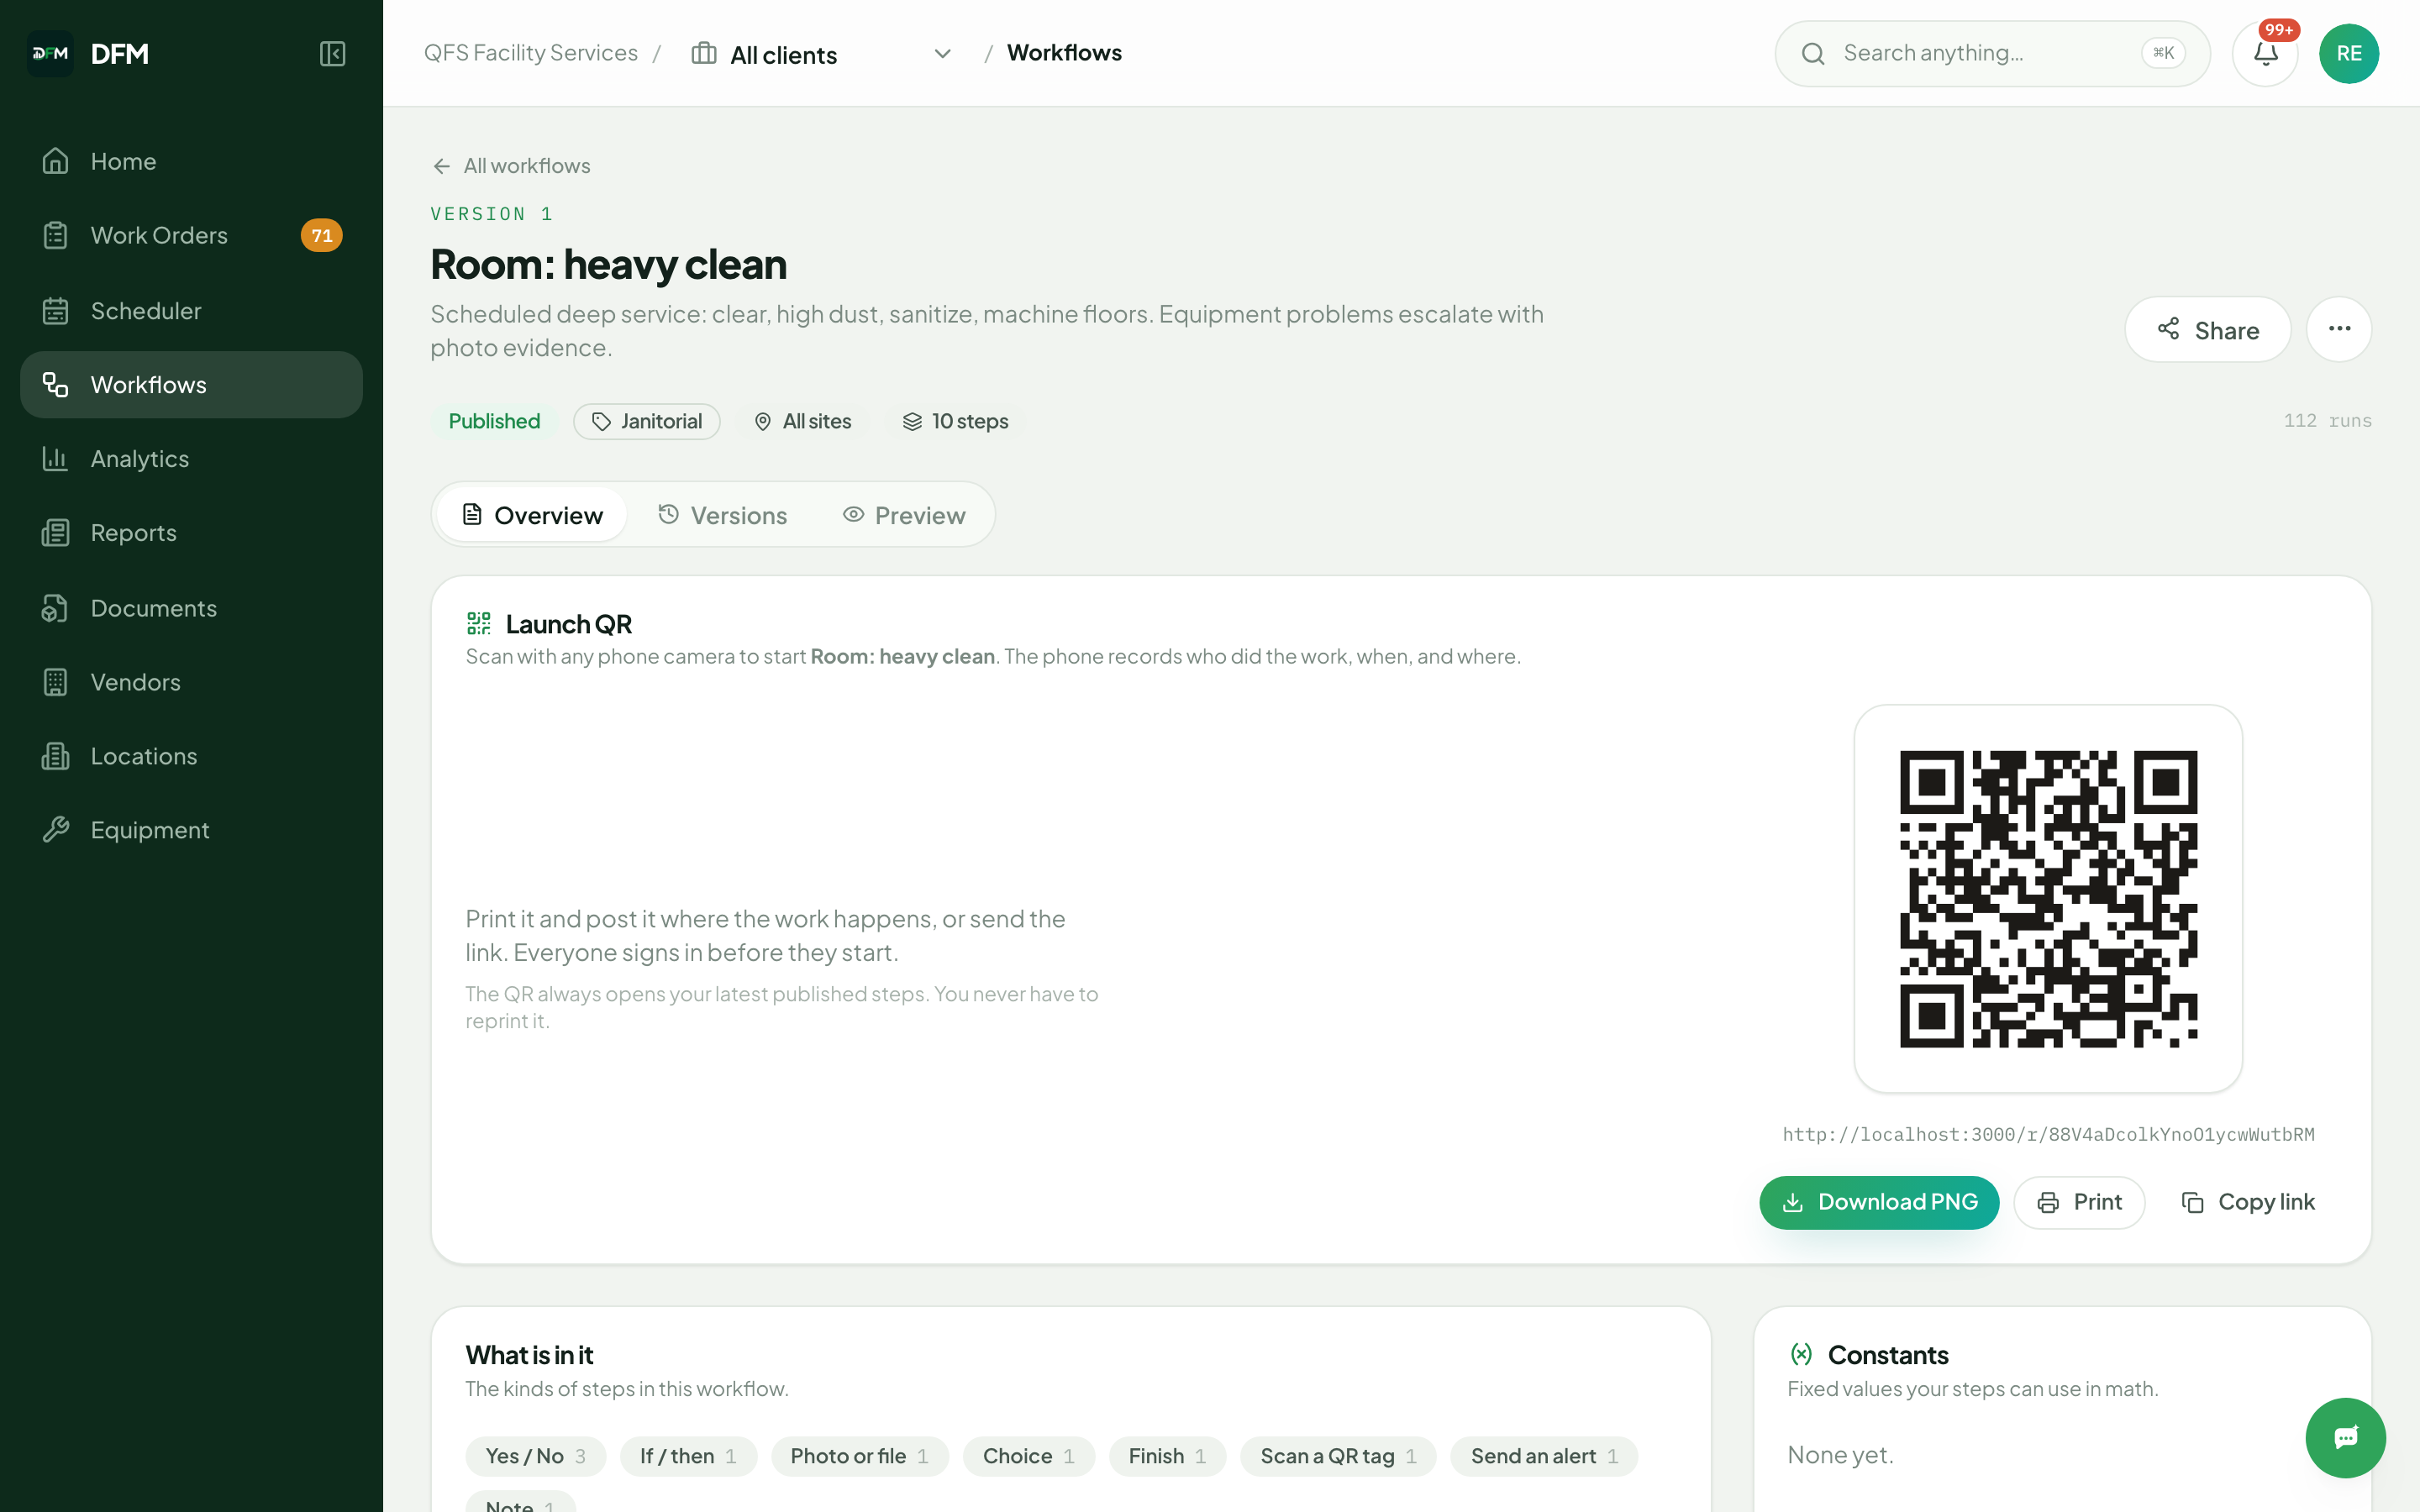Go to Scheduler in sidebar
The height and width of the screenshot is (1512, 2420).
[x=191, y=311]
